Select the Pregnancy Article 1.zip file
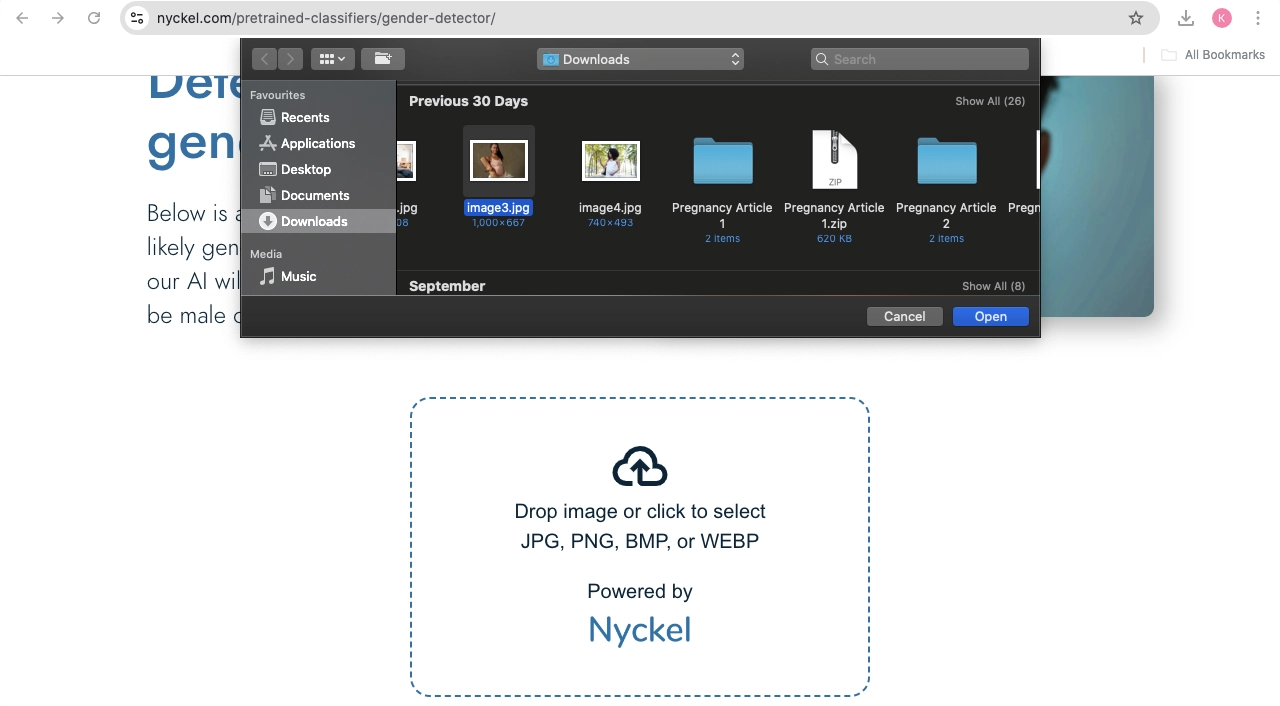Screen dimensions: 1280x706 (834, 161)
